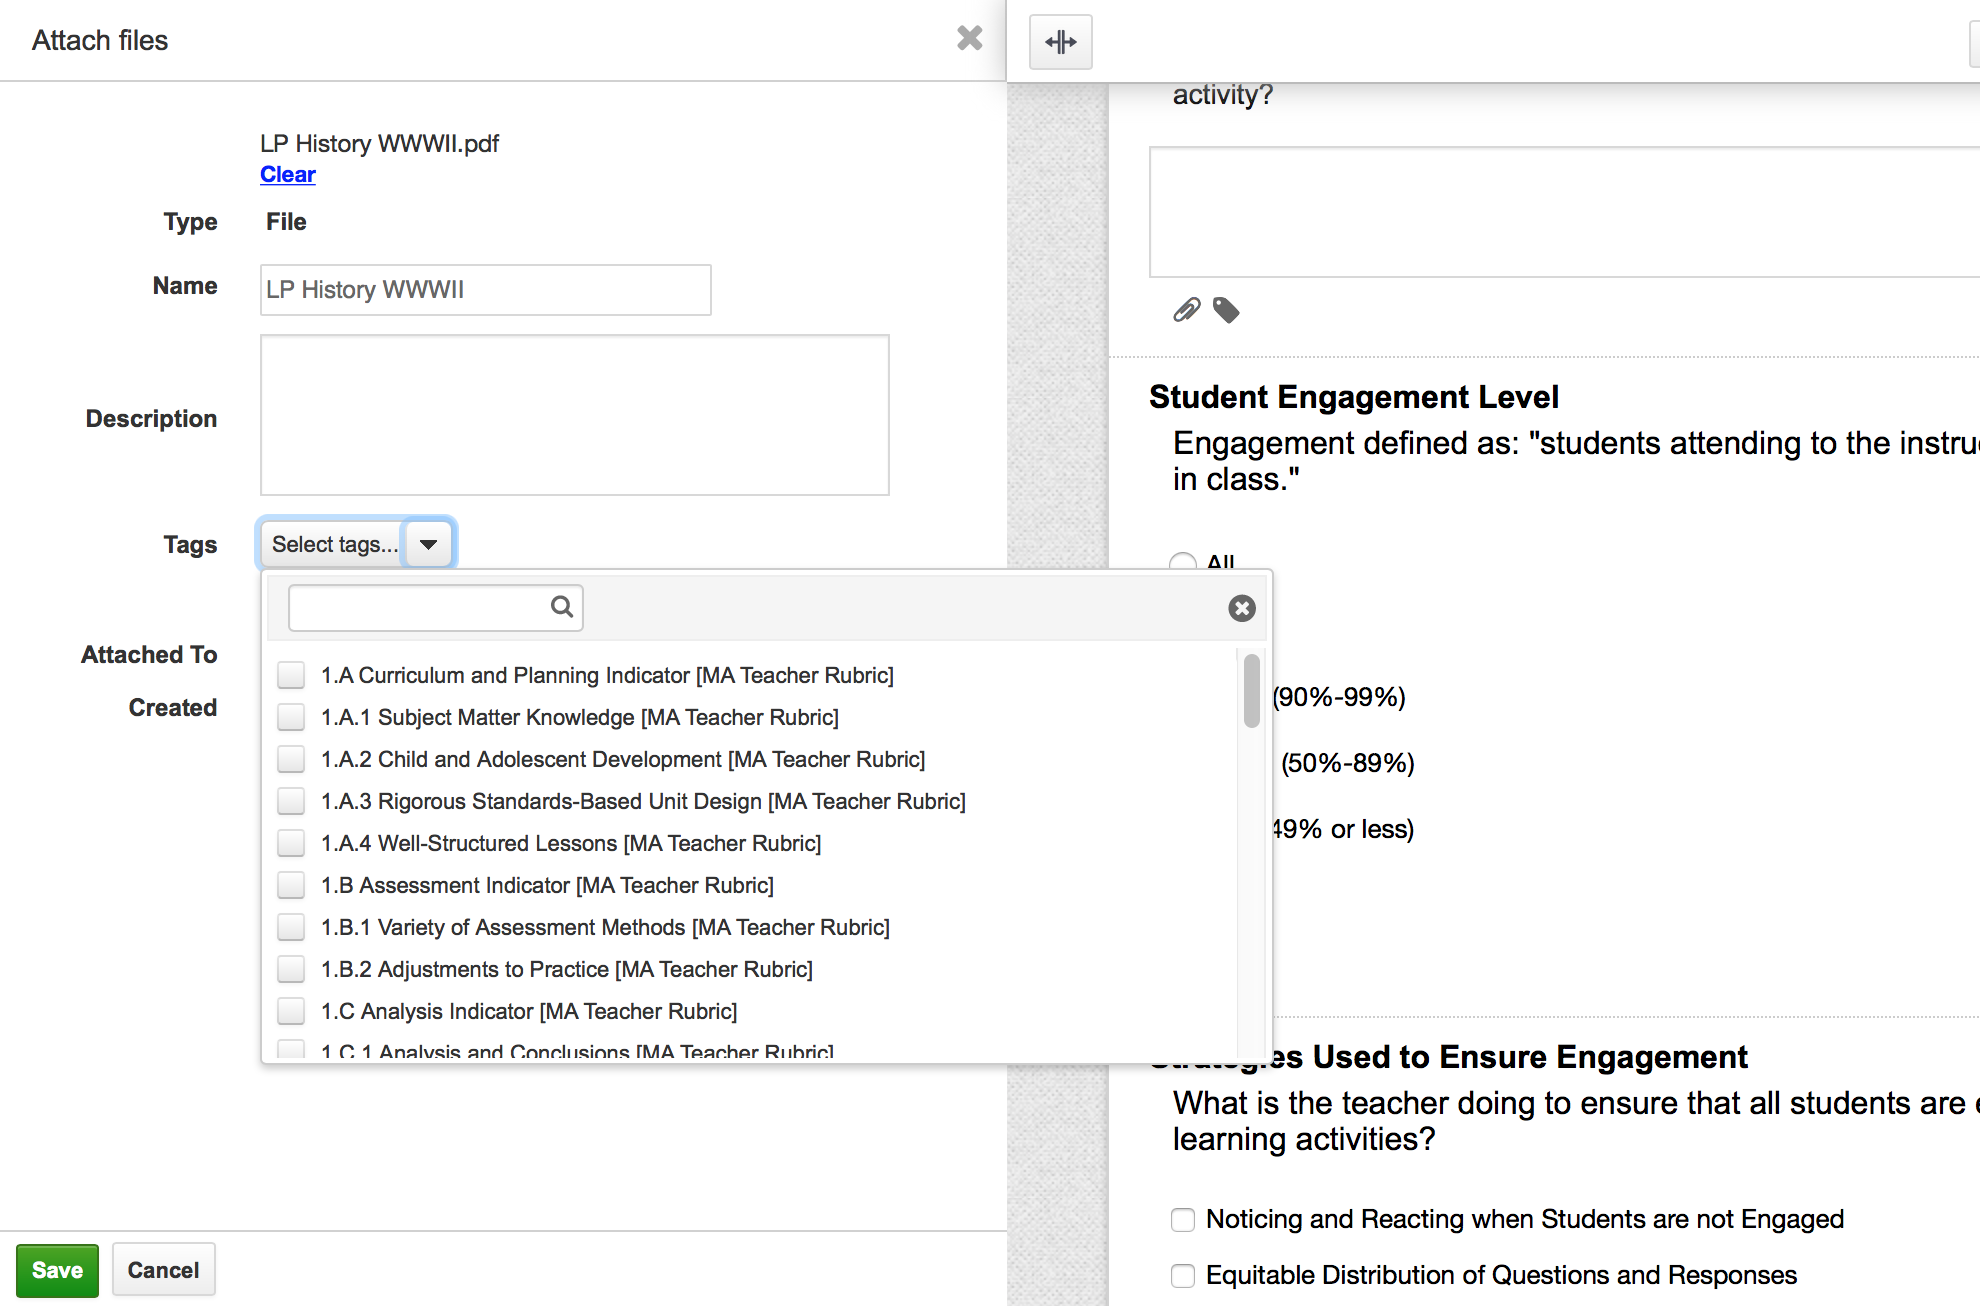Check 1.B.1 Variety of Assessment Methods tag

click(291, 927)
